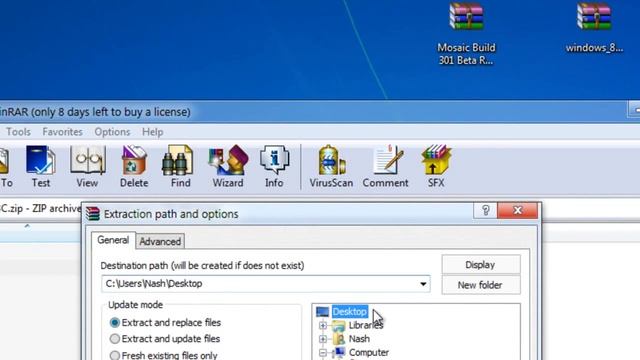Open Mosaic Build 301 Beta desktop archive
Screen dimensions: 640x360
466,33
